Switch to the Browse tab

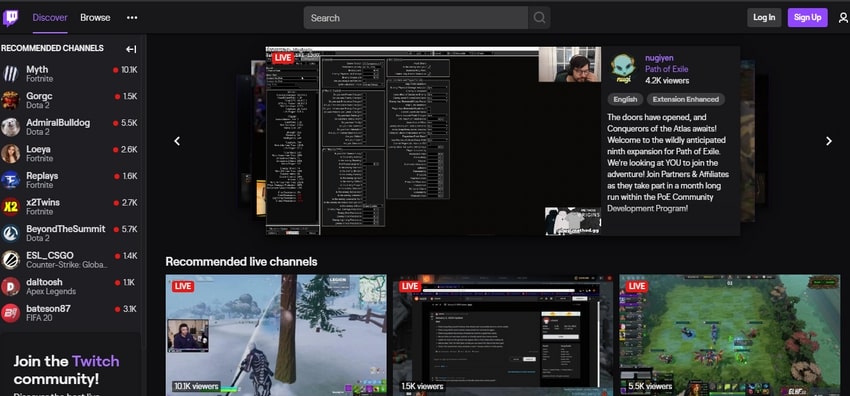95,18
